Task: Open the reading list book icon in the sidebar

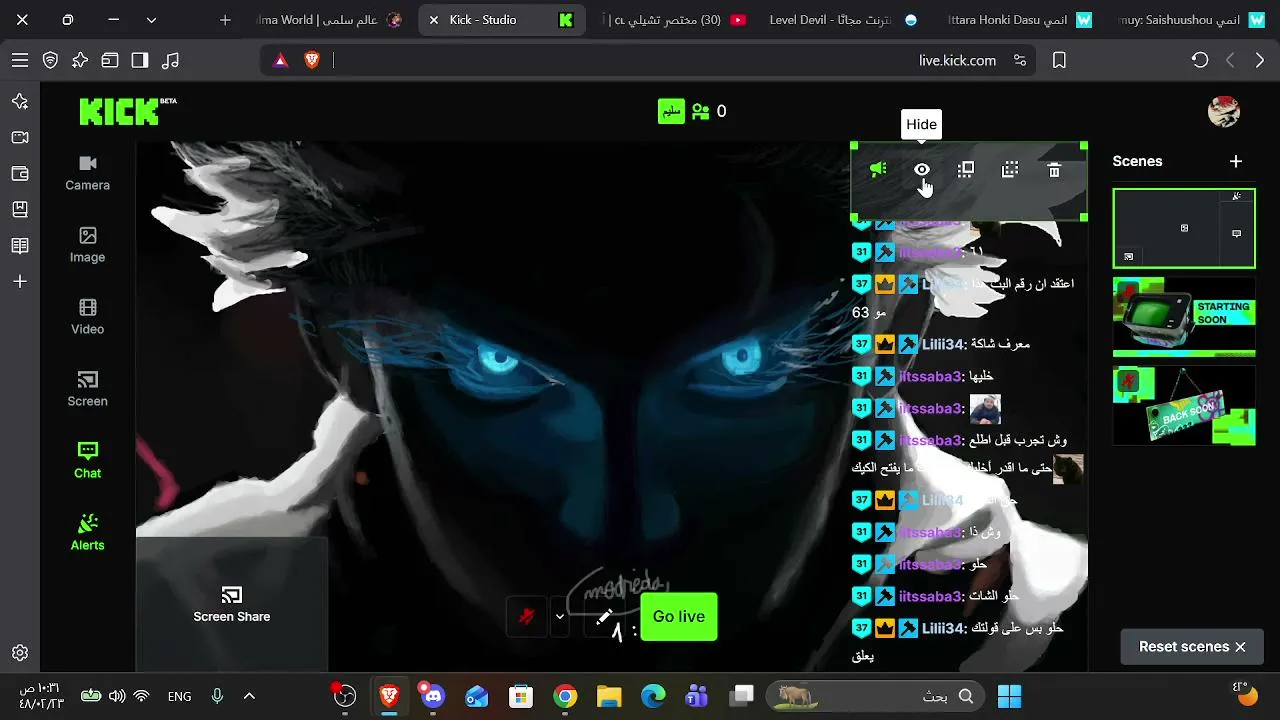Action: tap(20, 246)
